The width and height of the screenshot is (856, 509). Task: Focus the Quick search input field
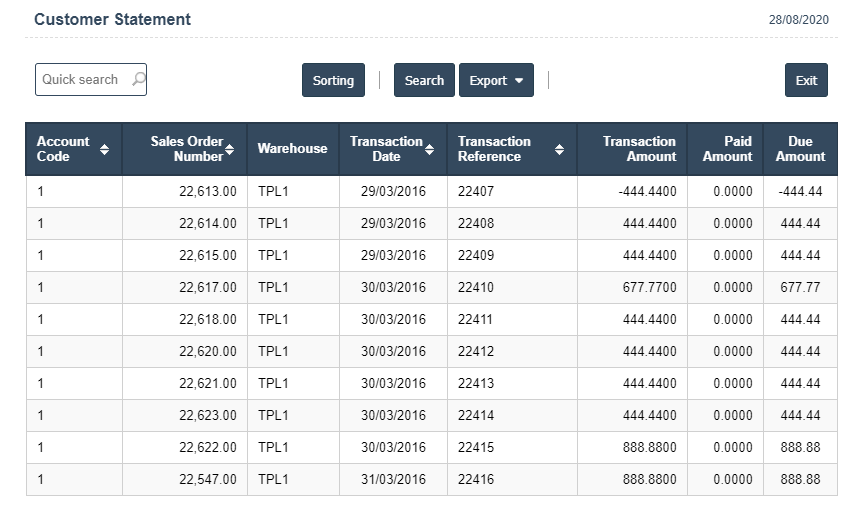(x=80, y=80)
